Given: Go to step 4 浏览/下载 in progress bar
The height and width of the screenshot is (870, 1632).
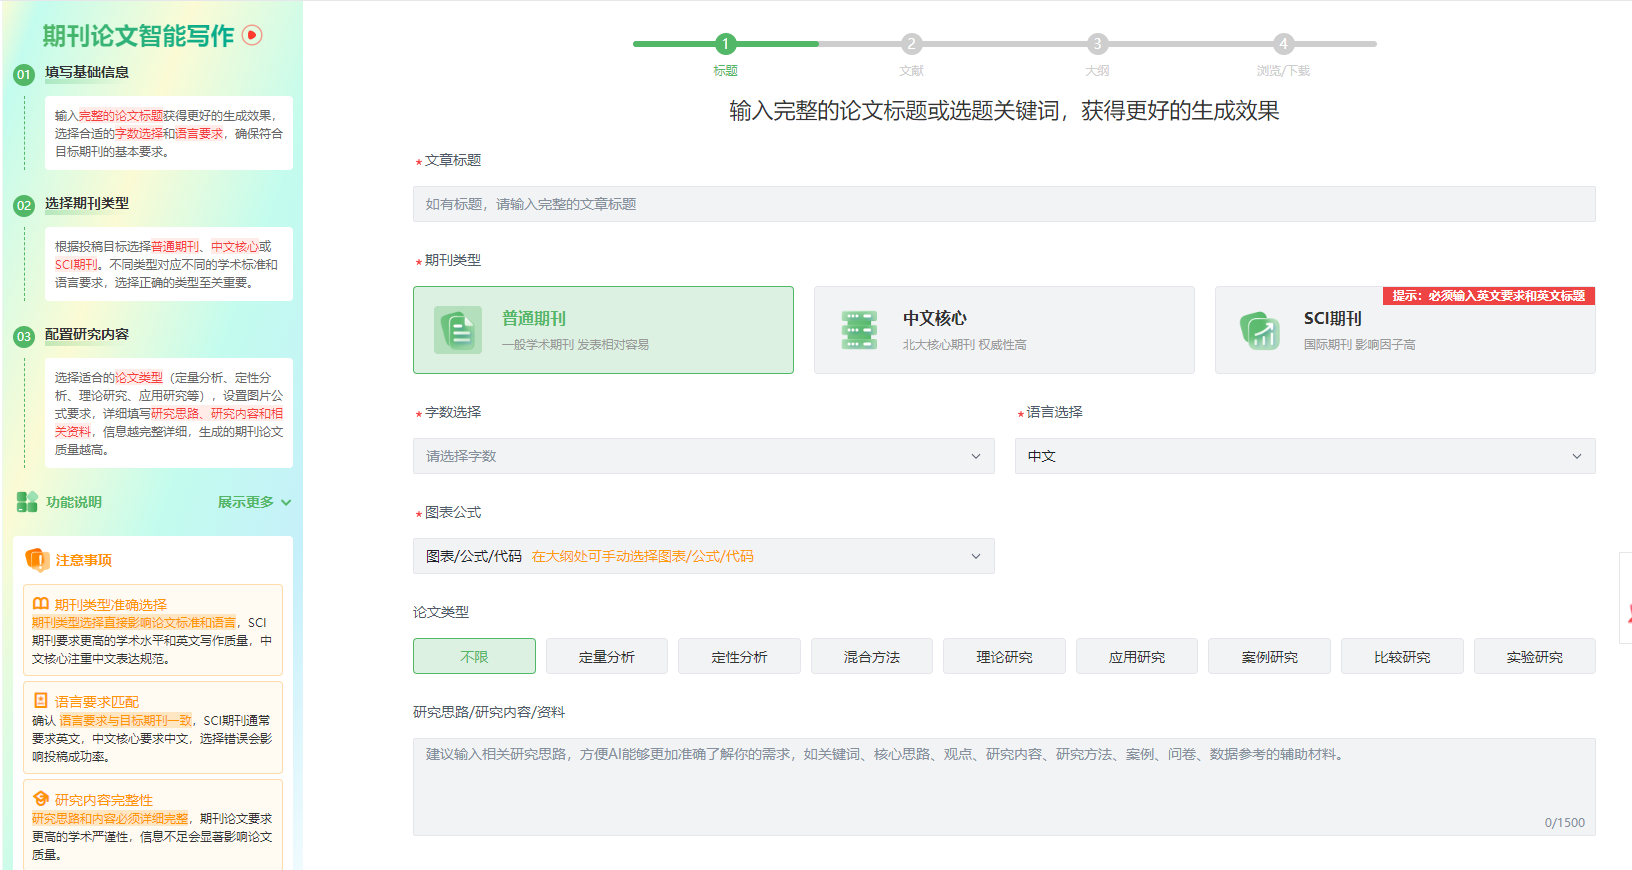Looking at the screenshot, I should point(1283,44).
